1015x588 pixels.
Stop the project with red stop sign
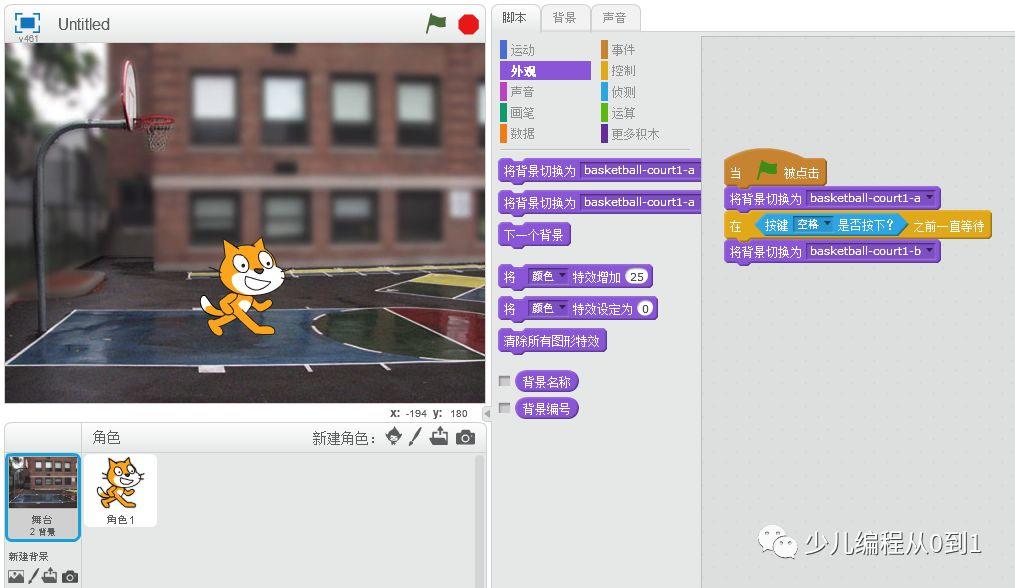click(468, 25)
